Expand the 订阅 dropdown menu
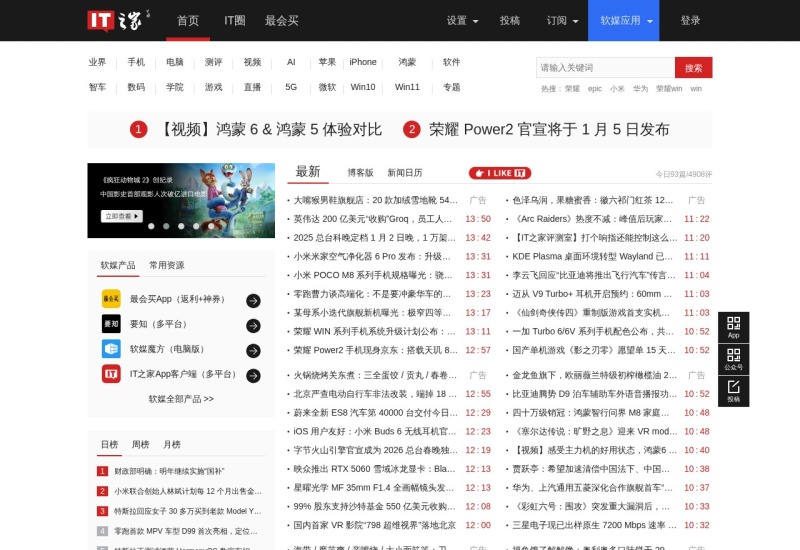 point(562,20)
